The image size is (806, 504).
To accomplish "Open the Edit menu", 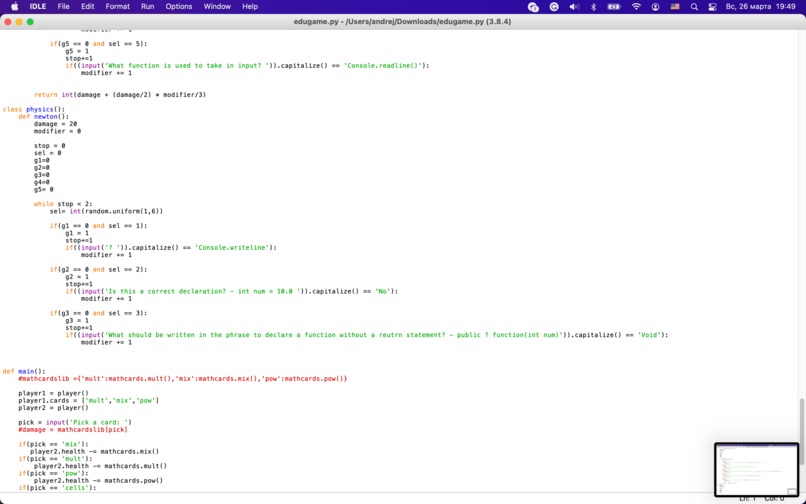I will pos(87,7).
